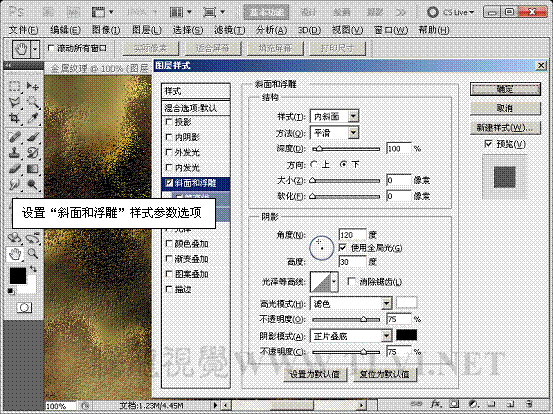Toggle the 预览 preview checkbox
Viewport: 553px width, 414px height.
pyautogui.click(x=488, y=144)
